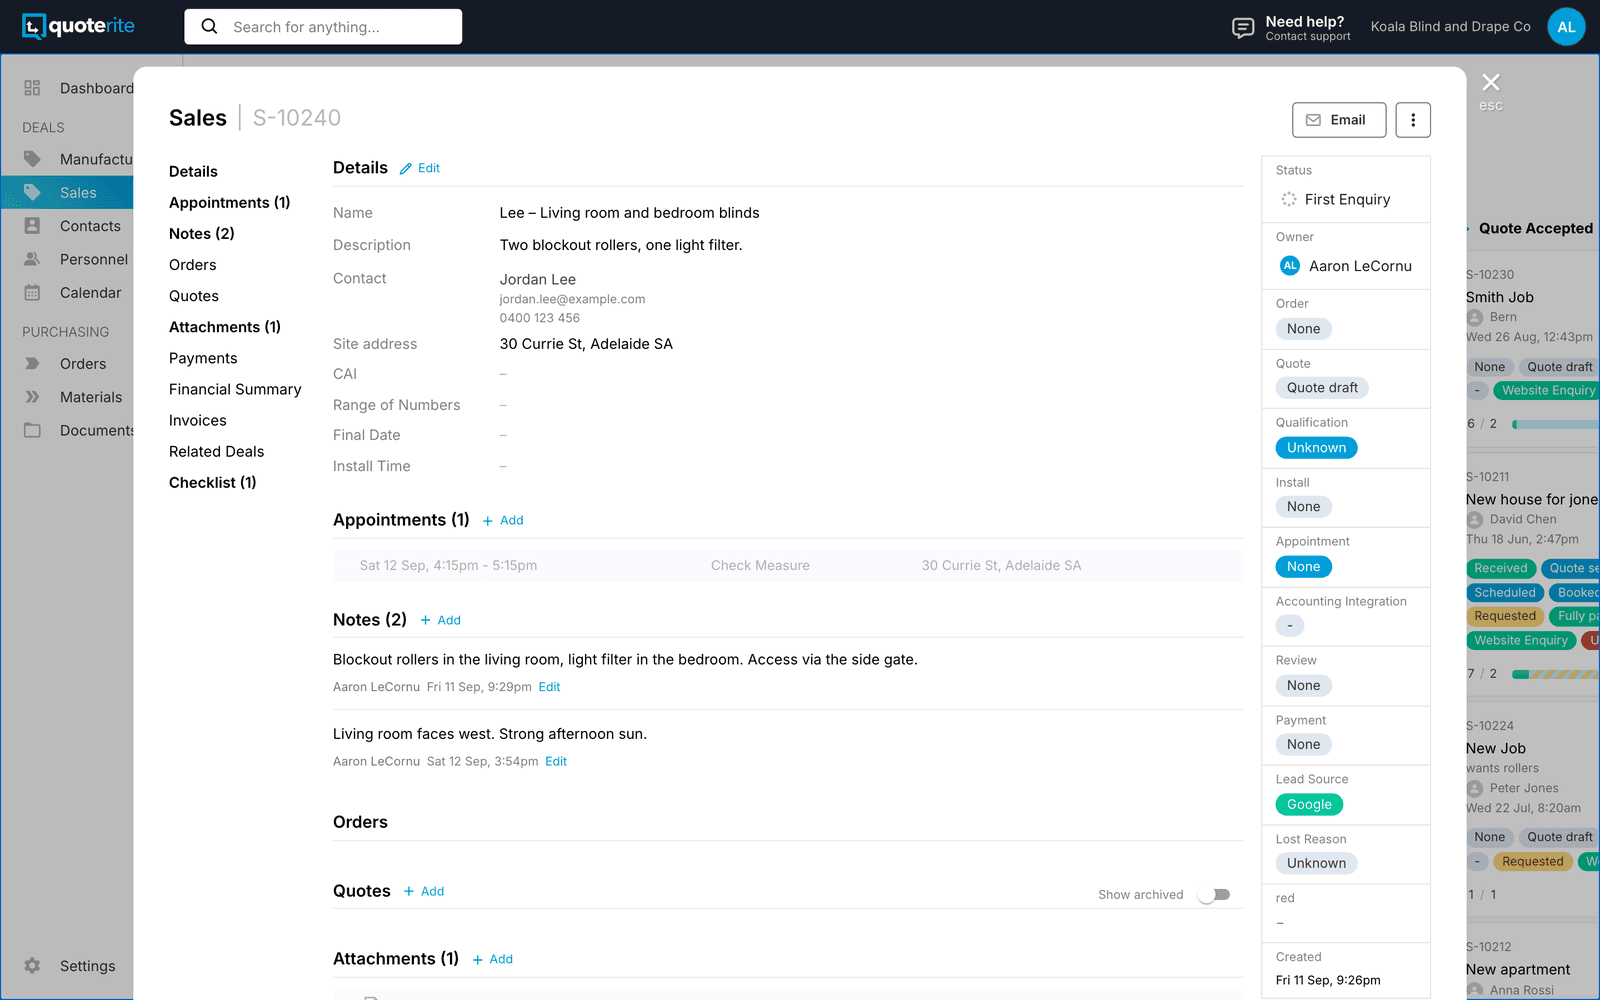This screenshot has width=1600, height=1000.
Task: Edit the note from Sat 12 Sep, 3:54pm
Action: pyautogui.click(x=556, y=762)
